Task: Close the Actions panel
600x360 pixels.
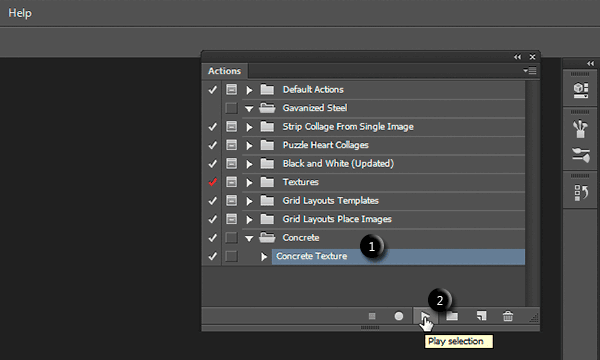Action: coord(532,57)
